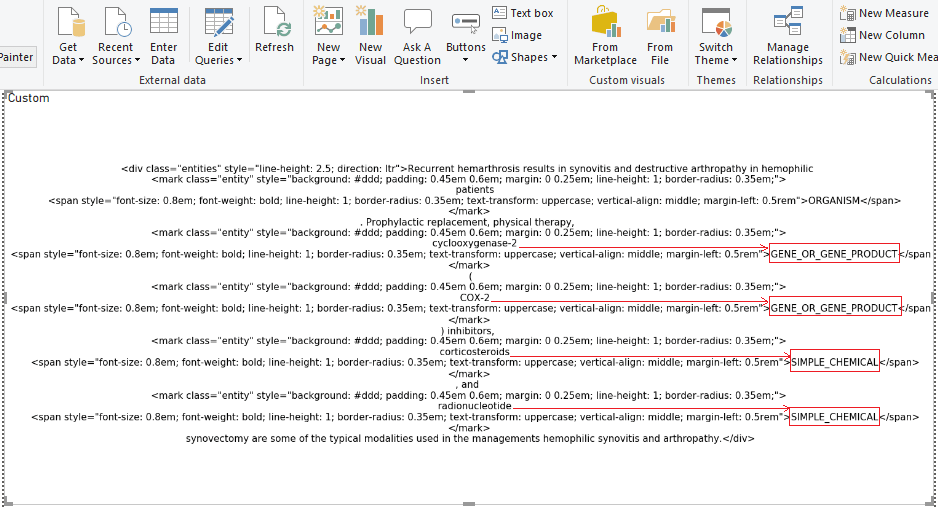Create a New Column

point(882,35)
